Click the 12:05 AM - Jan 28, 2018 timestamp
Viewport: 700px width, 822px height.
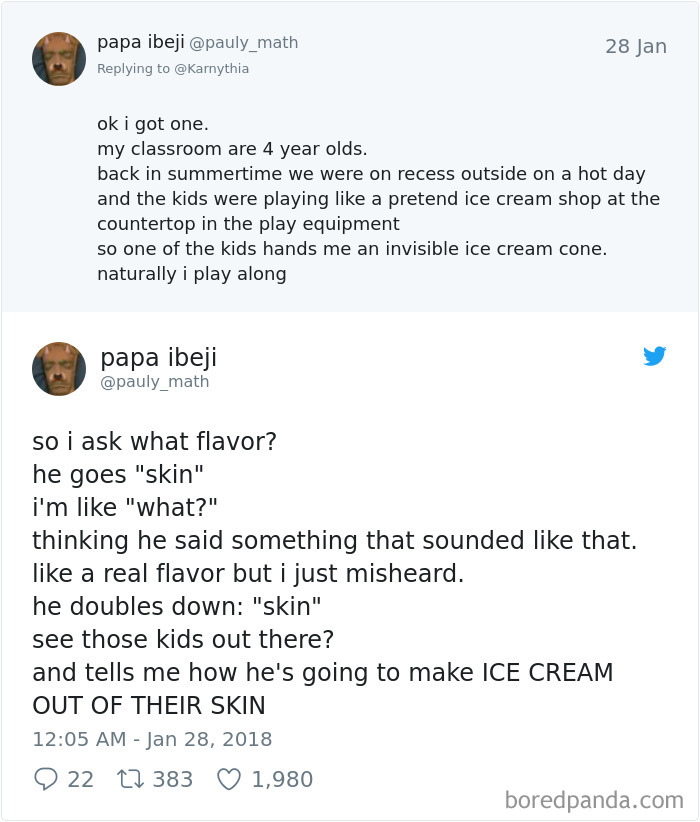[x=153, y=740]
